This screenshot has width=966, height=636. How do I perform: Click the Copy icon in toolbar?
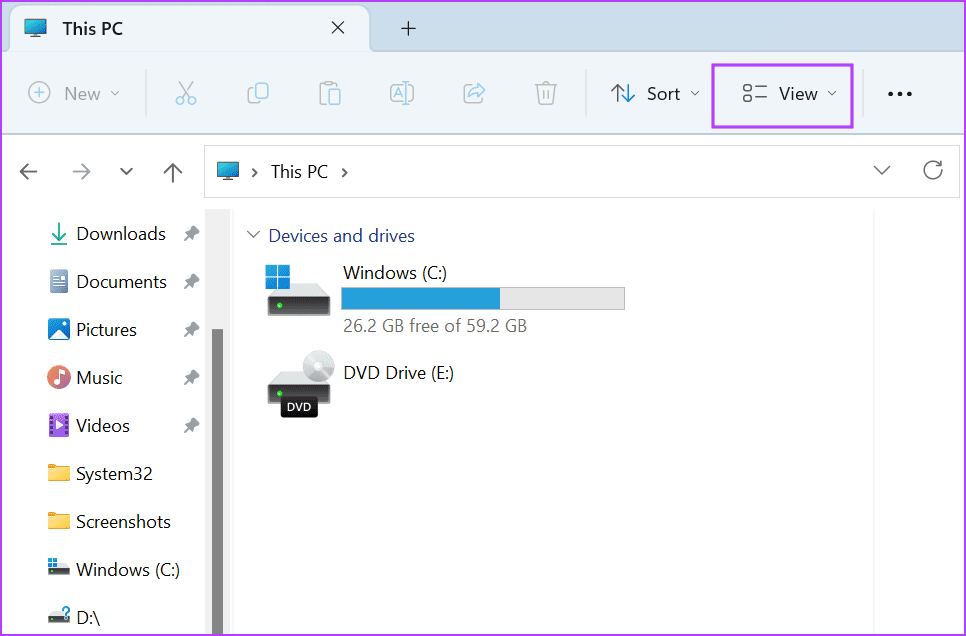[x=258, y=94]
